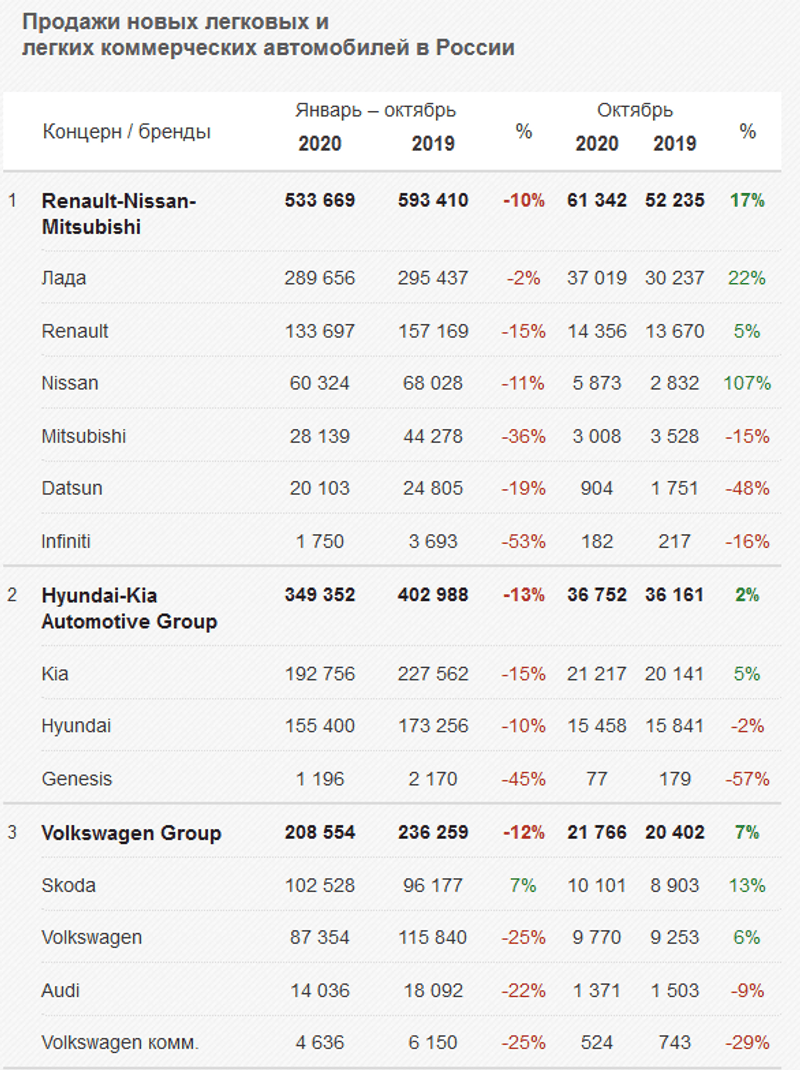Select the Октябрь column group header

pos(635,110)
